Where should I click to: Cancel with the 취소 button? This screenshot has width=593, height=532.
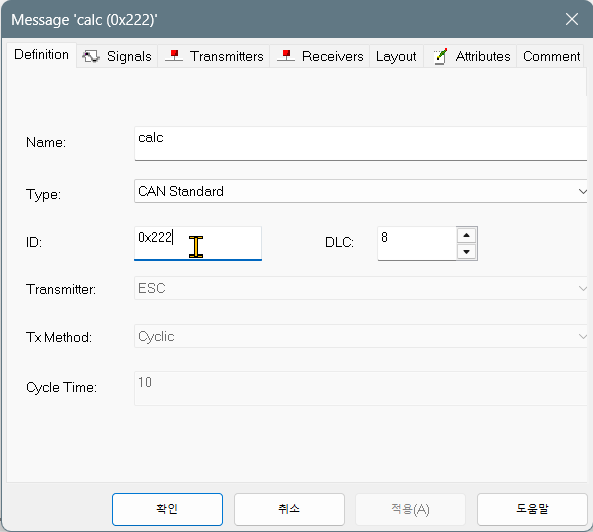point(289,509)
